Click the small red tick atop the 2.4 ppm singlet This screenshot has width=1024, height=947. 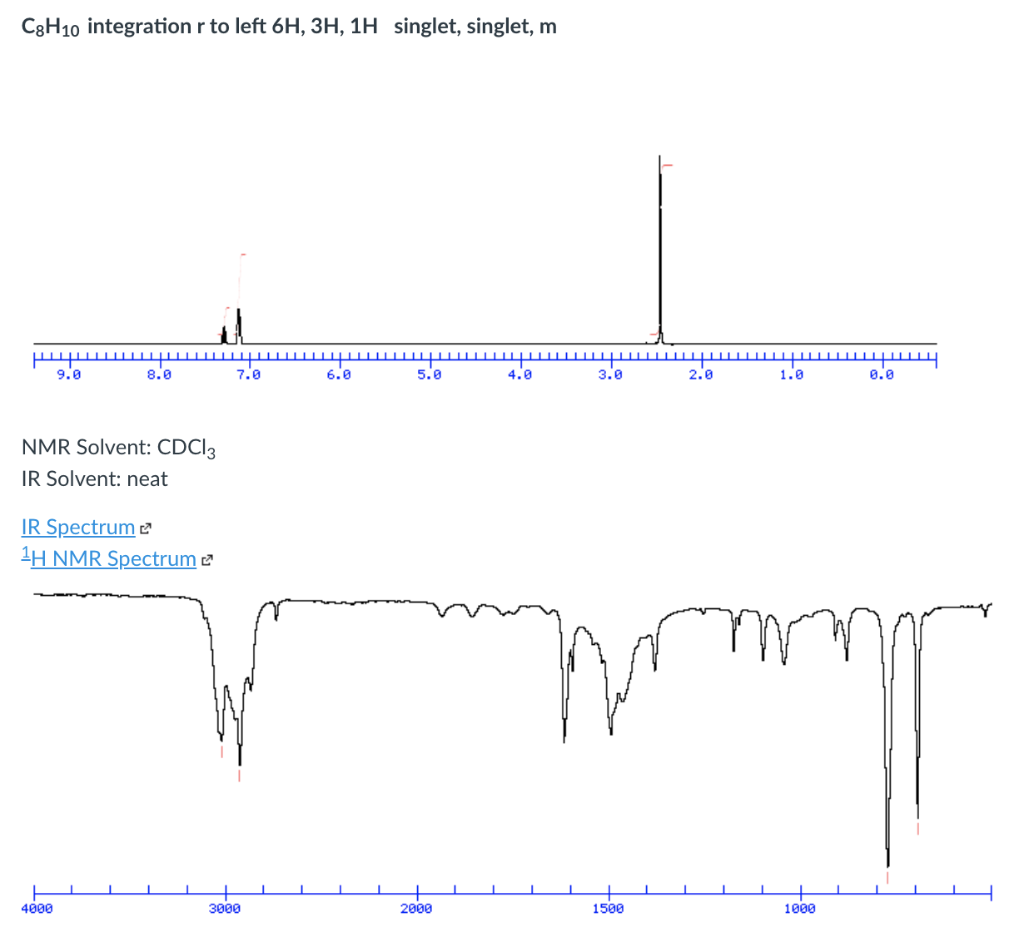665,163
